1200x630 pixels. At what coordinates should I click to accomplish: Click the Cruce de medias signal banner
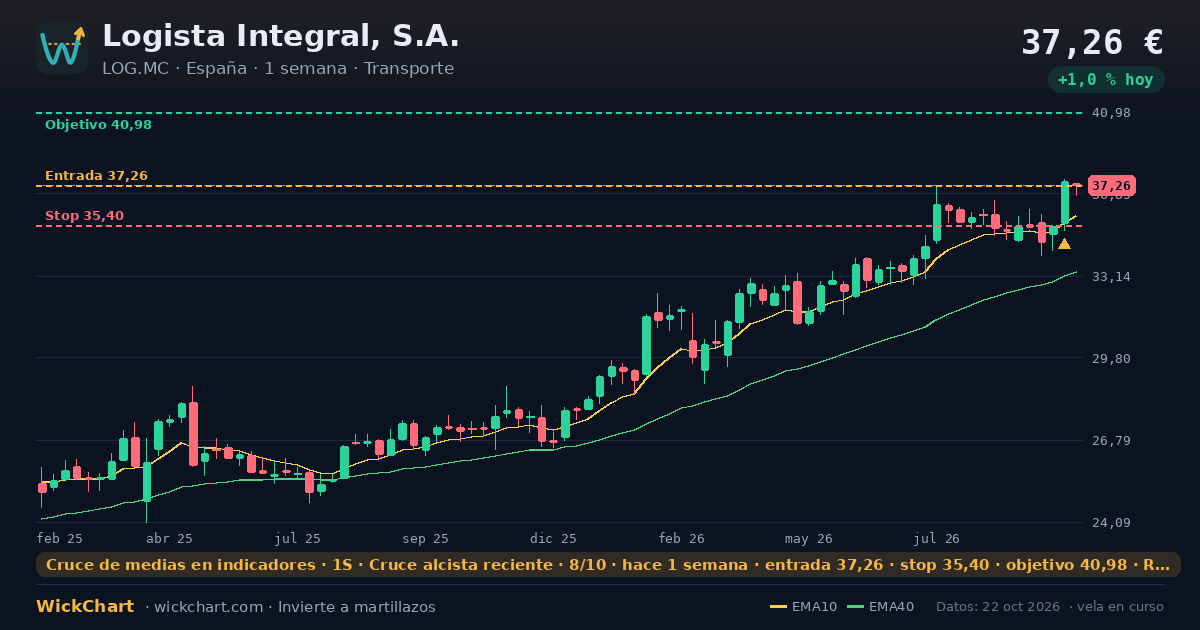608,565
